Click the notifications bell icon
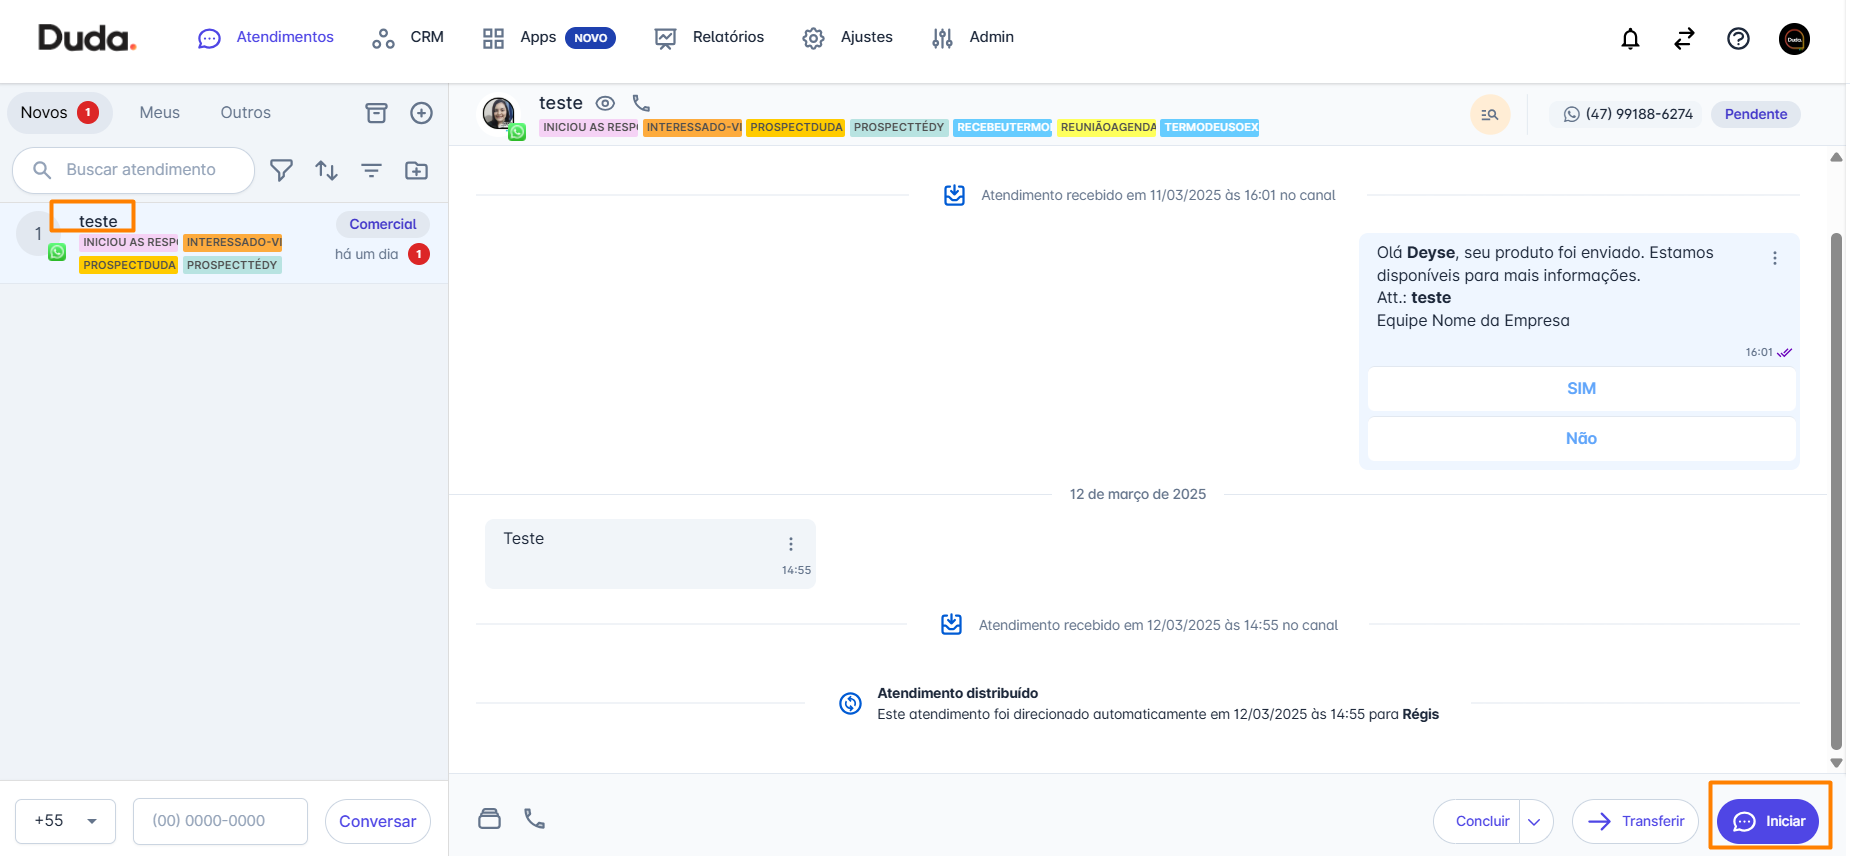Viewport: 1850px width, 856px height. pos(1630,39)
